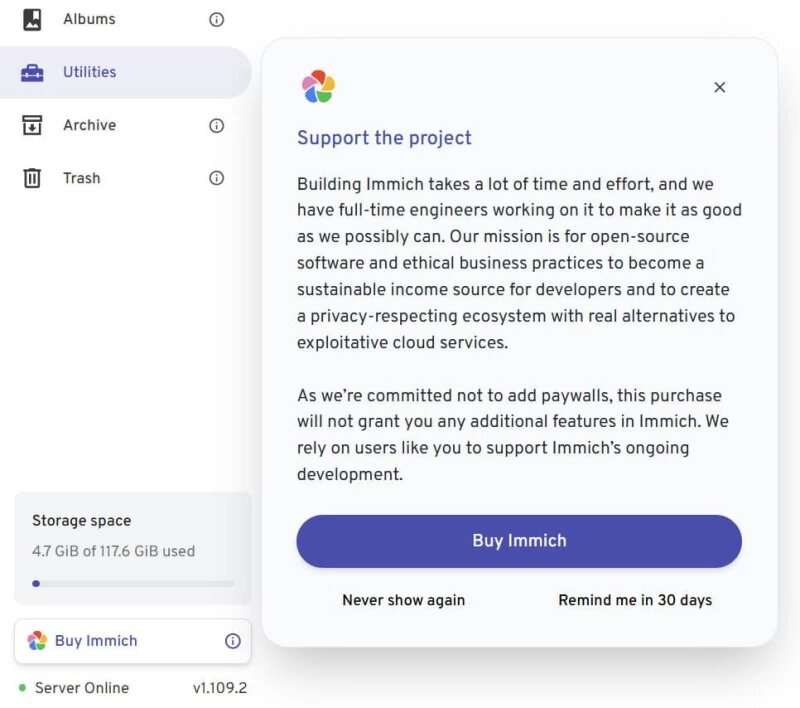Click the Trash bin icon
Viewport: 800px width, 708px height.
(32, 178)
